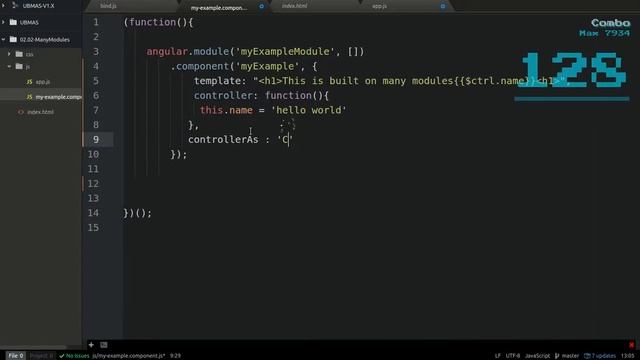
Task: Click line number 12 in gutter
Action: (x=93, y=184)
